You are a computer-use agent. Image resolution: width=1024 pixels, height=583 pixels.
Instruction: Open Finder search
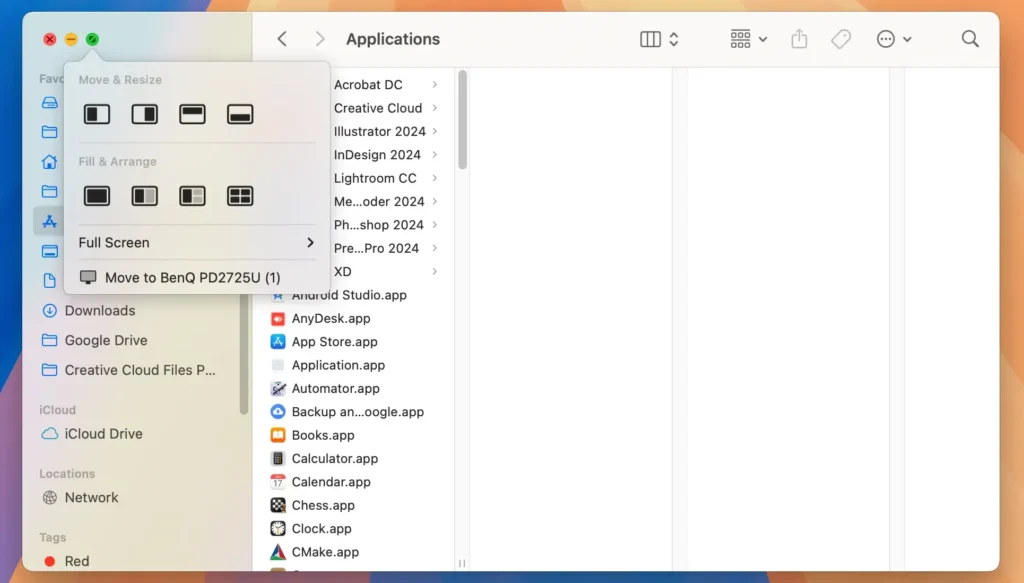[970, 39]
